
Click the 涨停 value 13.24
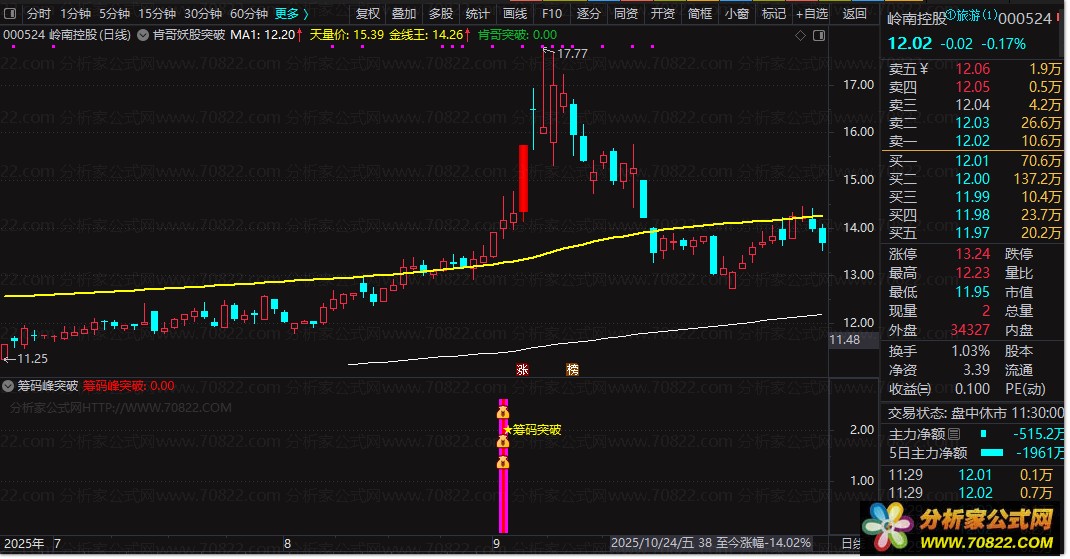click(x=972, y=255)
